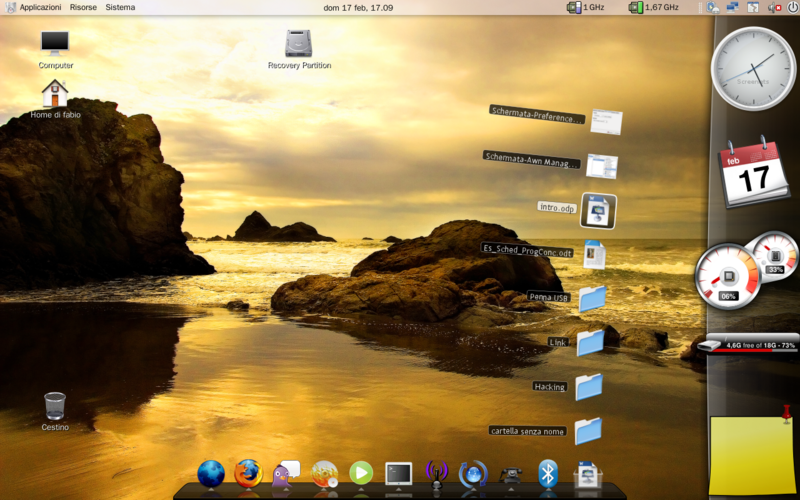Launch Firefox from the dock
The width and height of the screenshot is (800, 500).
(248, 473)
